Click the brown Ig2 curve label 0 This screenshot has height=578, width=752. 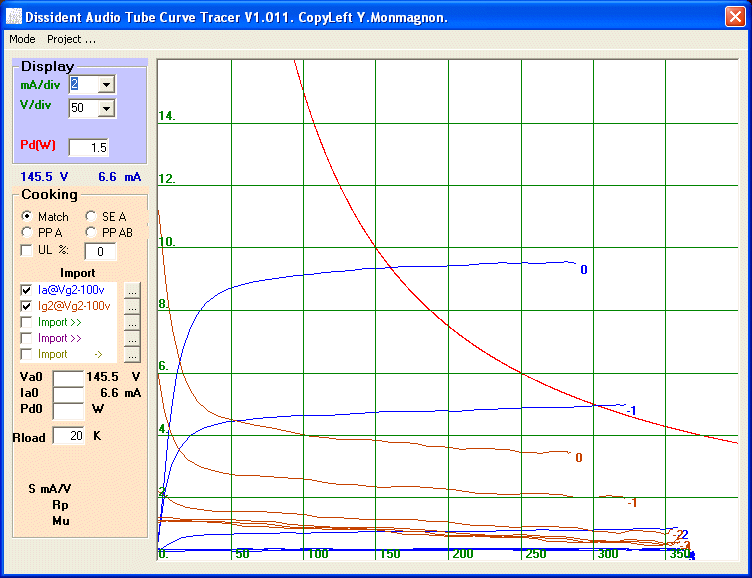[579, 458]
